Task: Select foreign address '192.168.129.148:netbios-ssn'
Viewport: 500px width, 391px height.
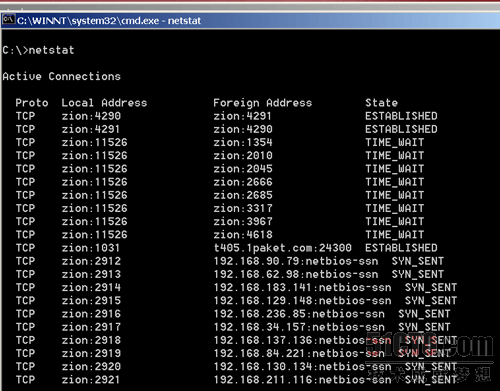Action: coord(302,301)
